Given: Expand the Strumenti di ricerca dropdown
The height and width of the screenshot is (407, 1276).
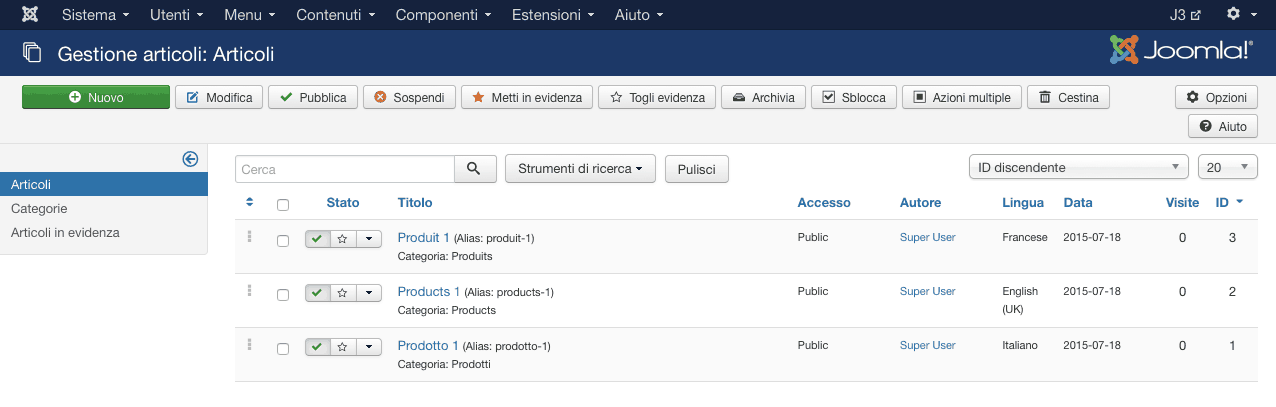Looking at the screenshot, I should [580, 169].
